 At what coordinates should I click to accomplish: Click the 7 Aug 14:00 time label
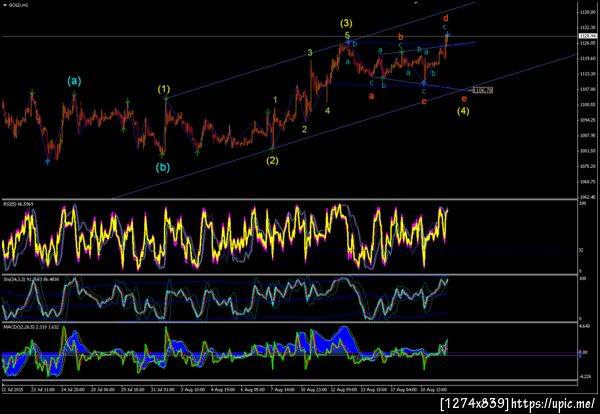(283, 390)
